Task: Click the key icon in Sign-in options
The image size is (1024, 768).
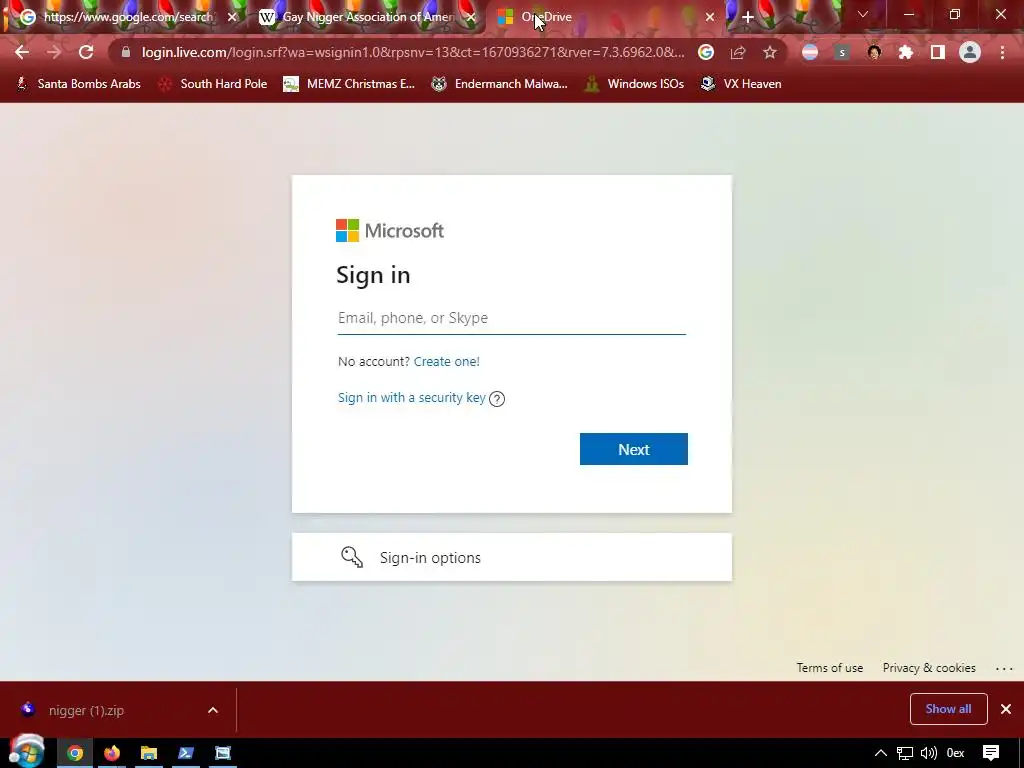Action: 352,557
